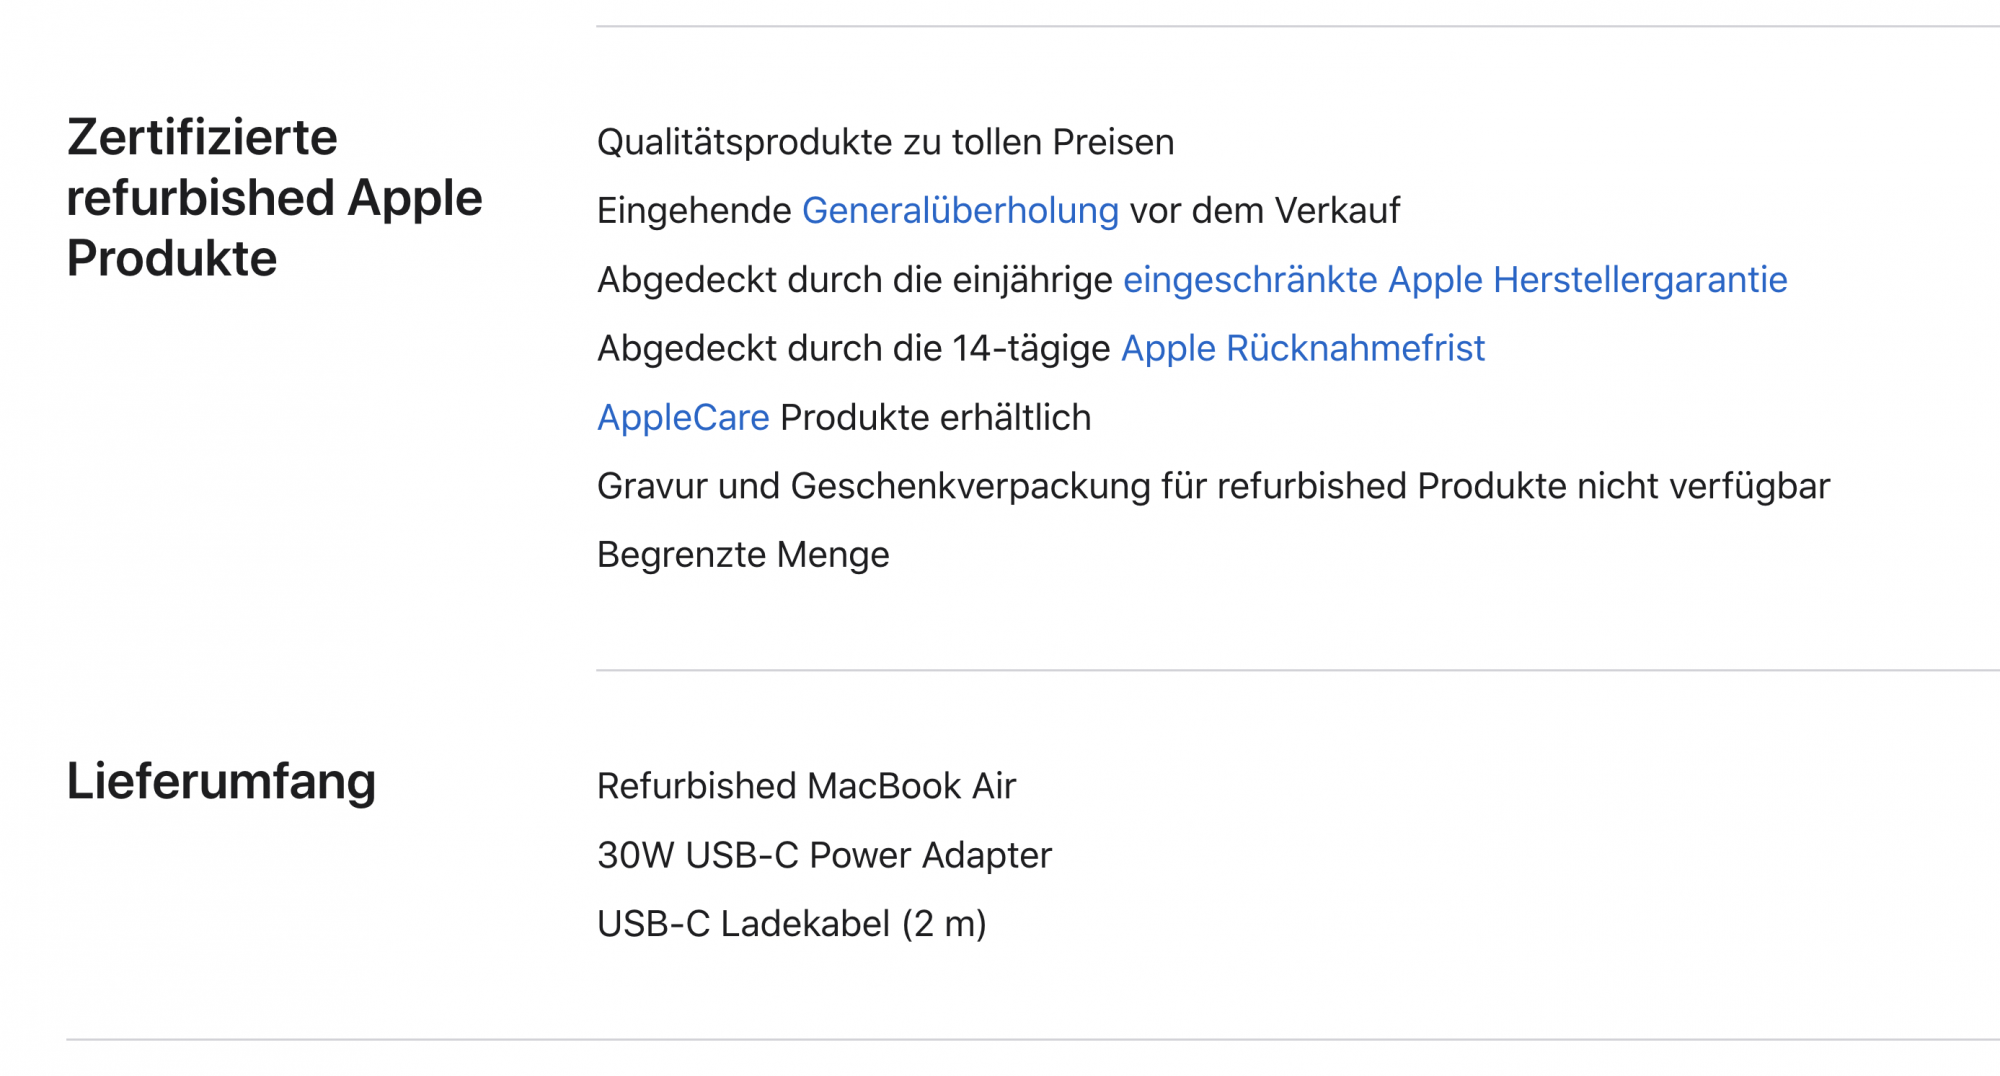Viewport: 2000px width, 1076px height.
Task: Click USB-C Ladekabel (2 m) text
Action: click(x=791, y=924)
